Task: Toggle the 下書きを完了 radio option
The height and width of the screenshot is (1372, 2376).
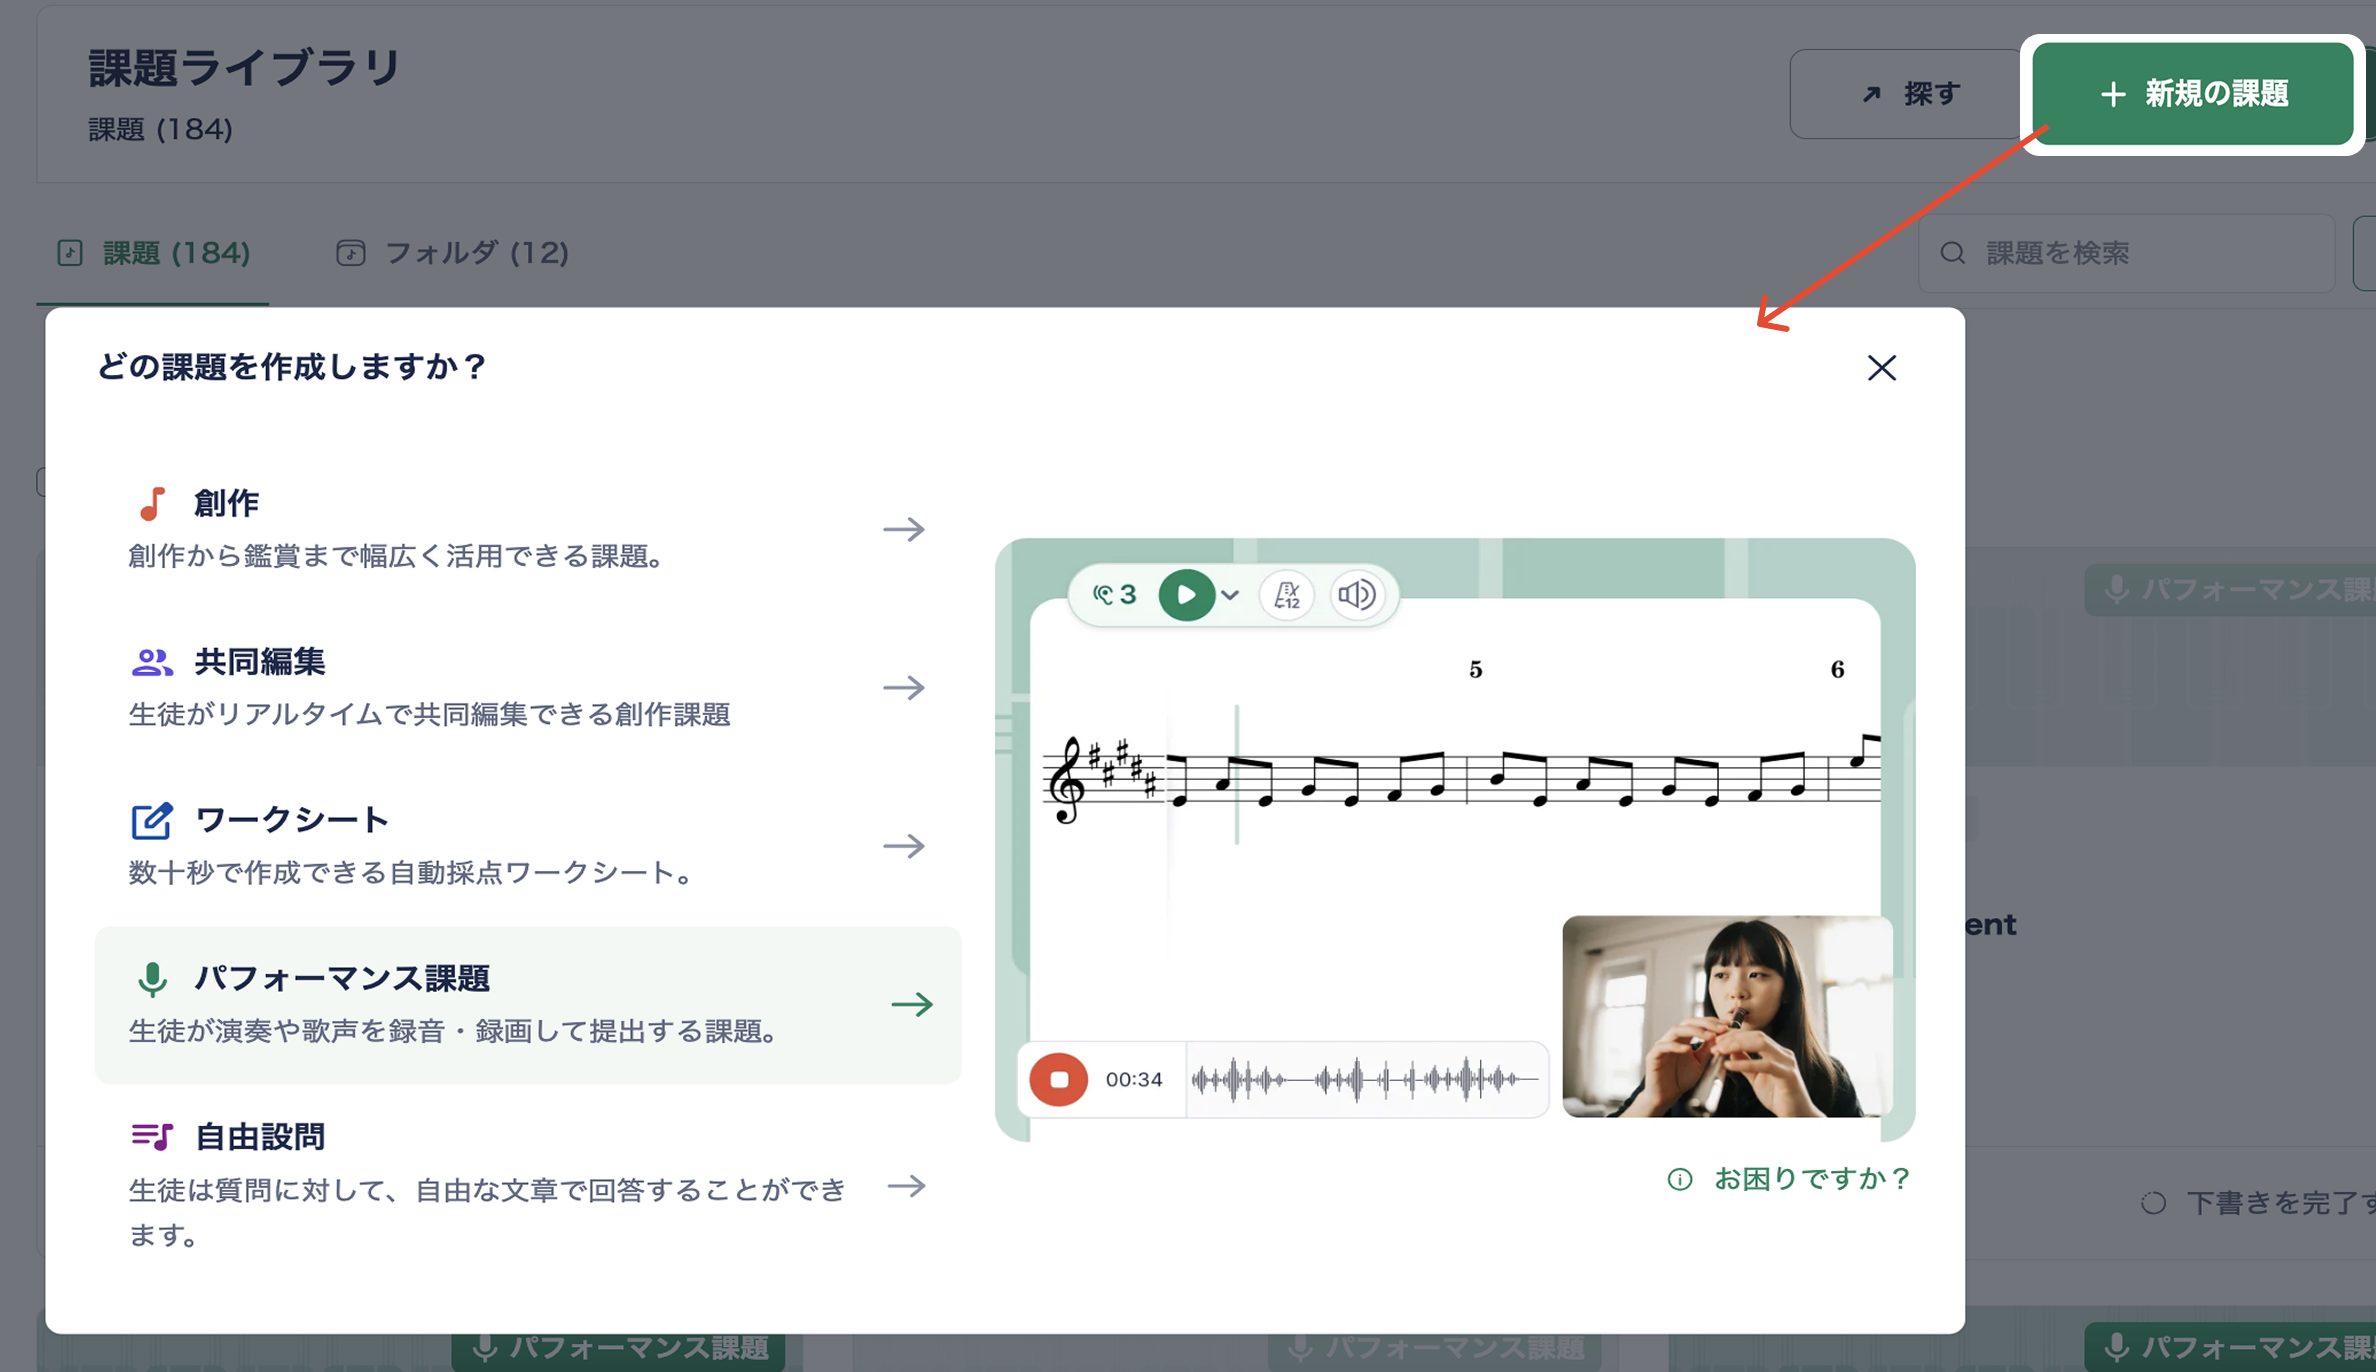Action: (2153, 1203)
